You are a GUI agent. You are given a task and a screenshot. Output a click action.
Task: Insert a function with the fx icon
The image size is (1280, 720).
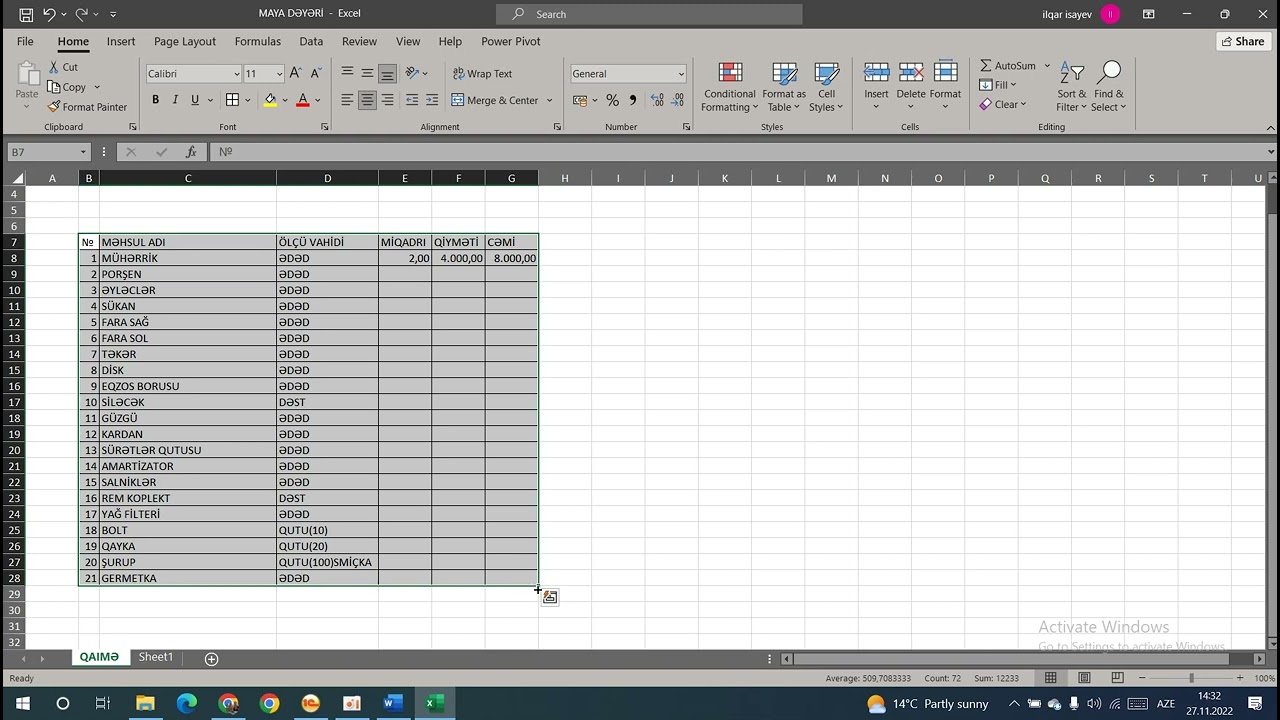point(191,152)
